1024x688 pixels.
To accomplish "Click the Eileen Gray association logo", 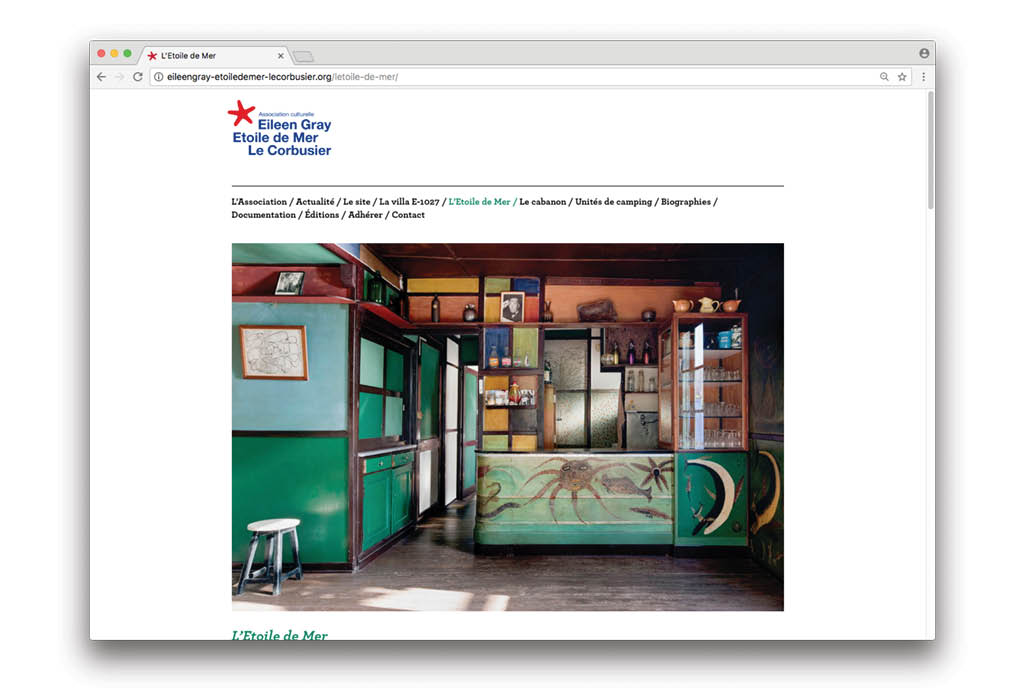I will click(x=279, y=129).
